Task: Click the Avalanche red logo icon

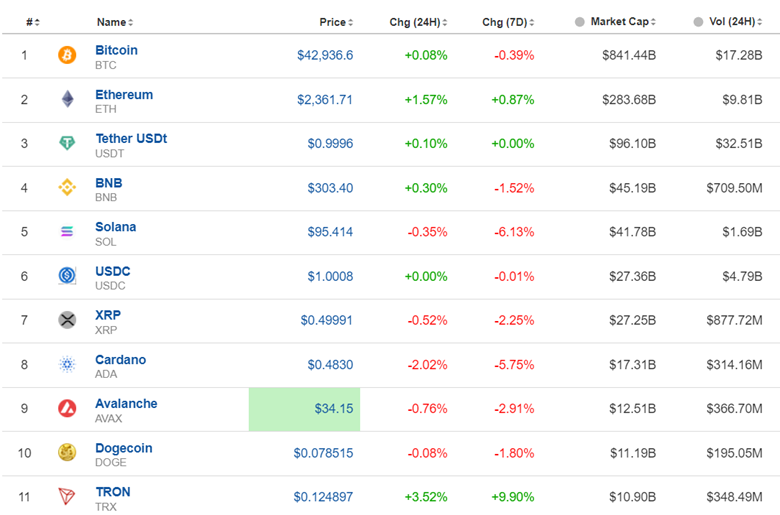Action: (x=67, y=409)
